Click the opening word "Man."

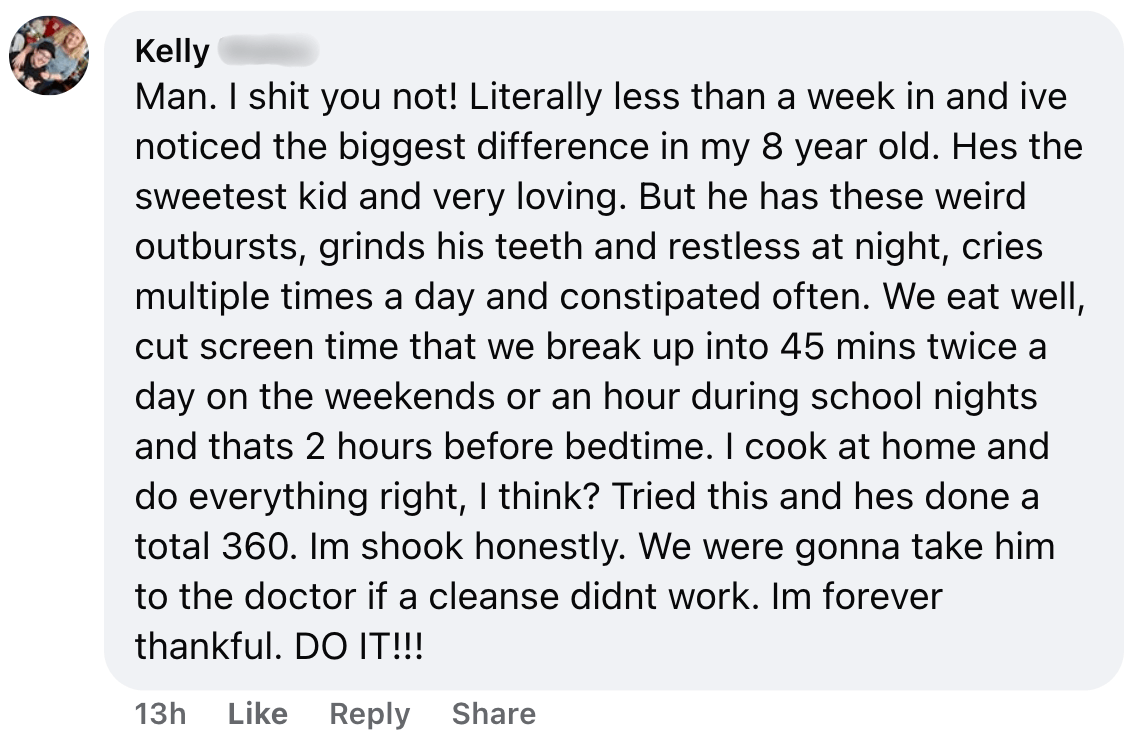coord(168,97)
